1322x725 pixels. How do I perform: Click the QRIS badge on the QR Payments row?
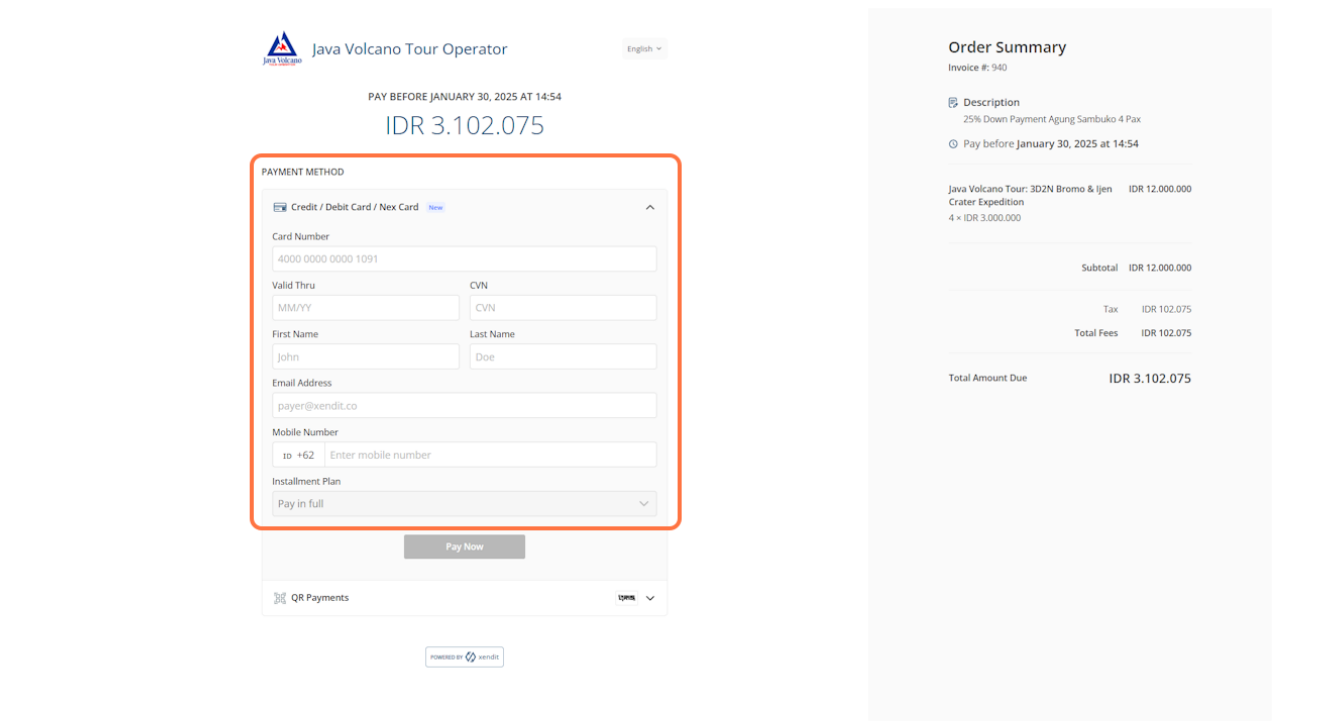(x=625, y=597)
